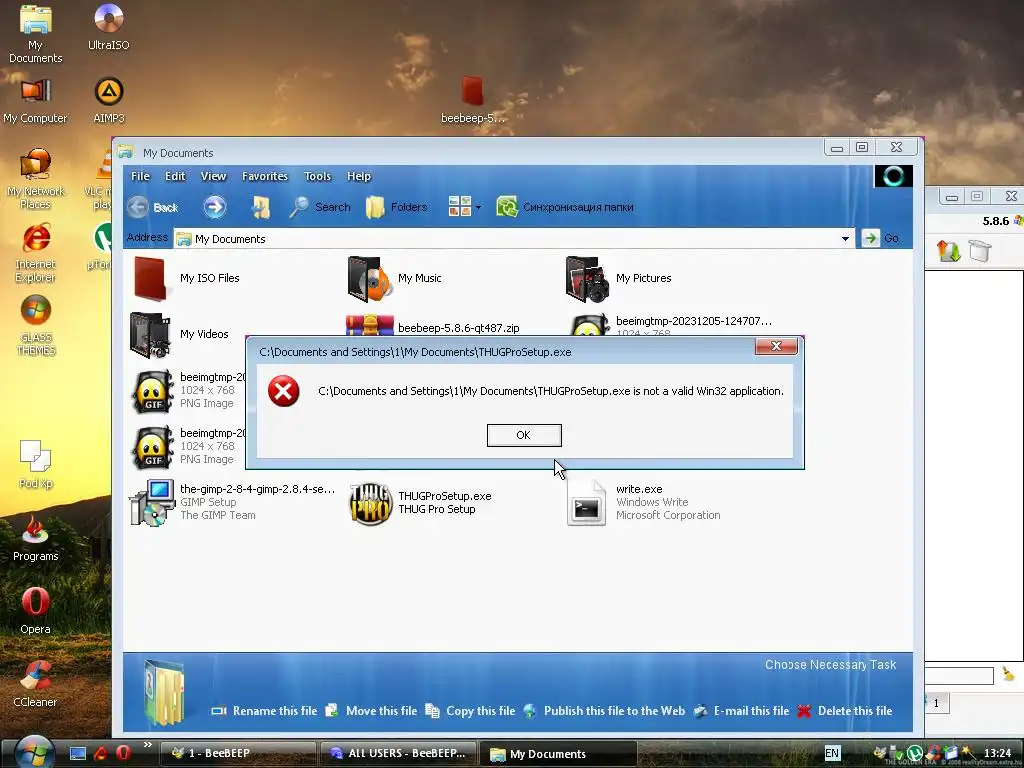Select the beebeep-5... desktop file
The image size is (1024, 768).
pos(472,100)
